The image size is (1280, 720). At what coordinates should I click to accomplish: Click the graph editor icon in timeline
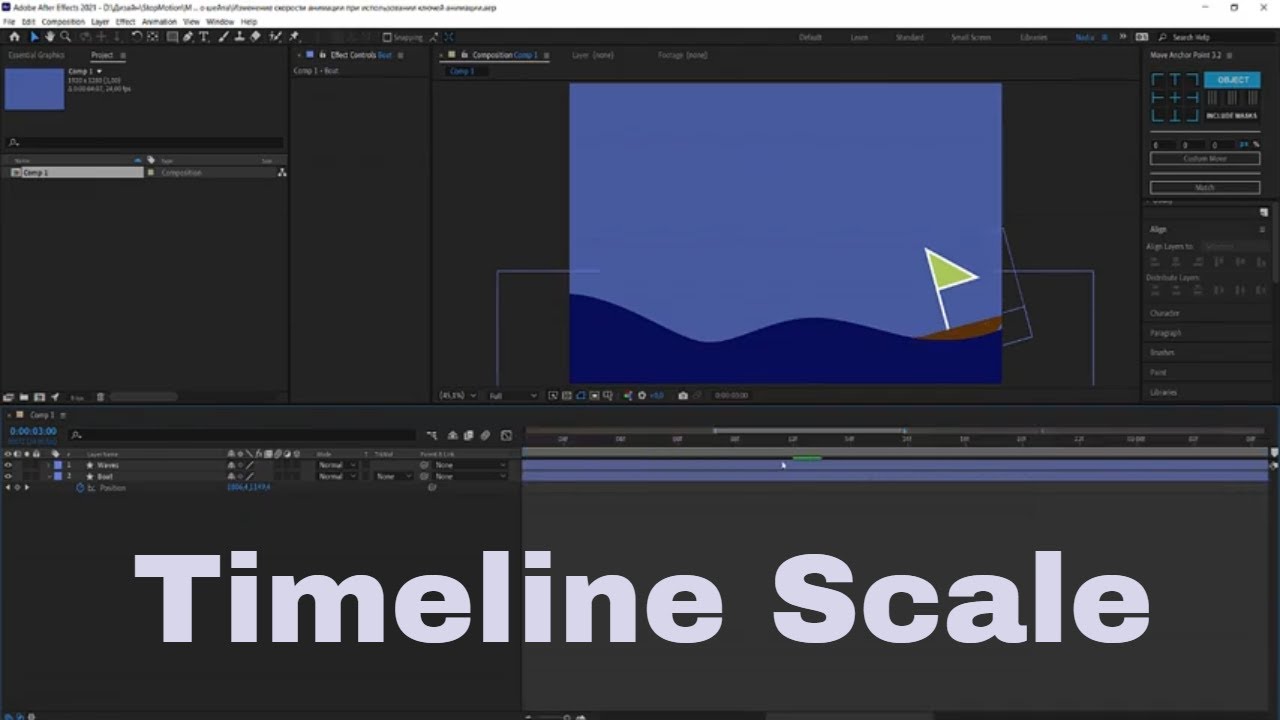pyautogui.click(x=506, y=436)
